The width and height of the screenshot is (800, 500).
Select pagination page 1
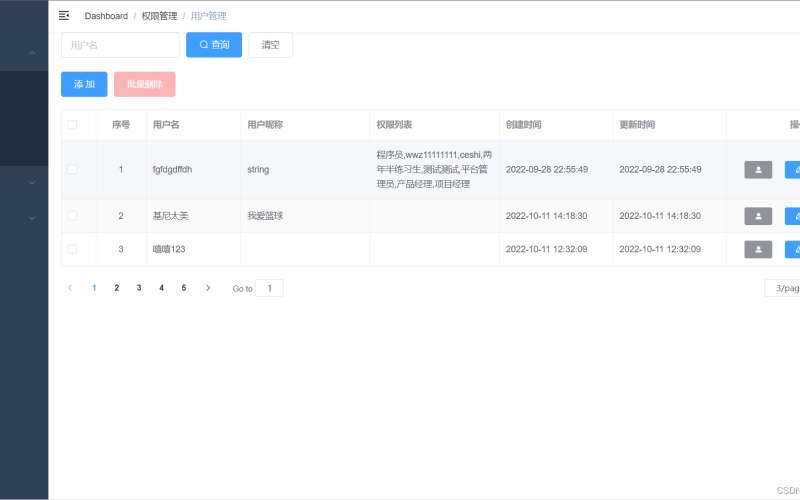94,288
